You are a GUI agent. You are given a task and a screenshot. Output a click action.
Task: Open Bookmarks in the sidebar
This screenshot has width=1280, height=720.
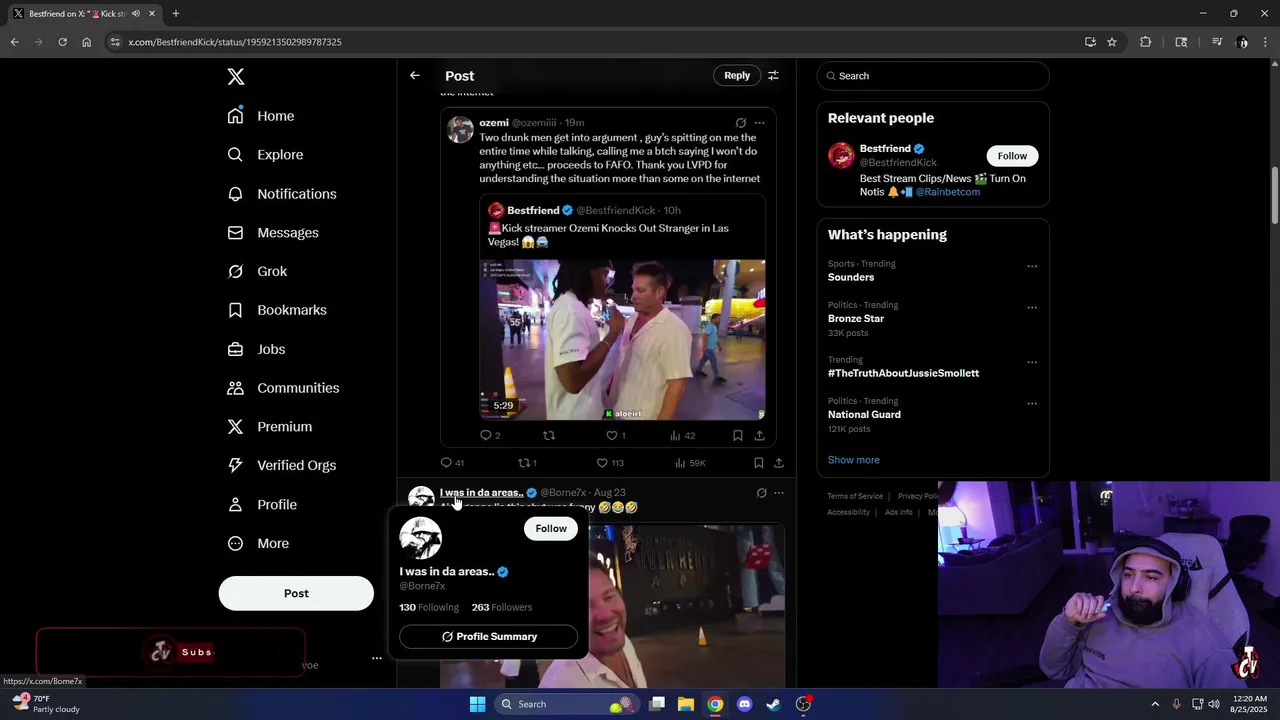277,310
